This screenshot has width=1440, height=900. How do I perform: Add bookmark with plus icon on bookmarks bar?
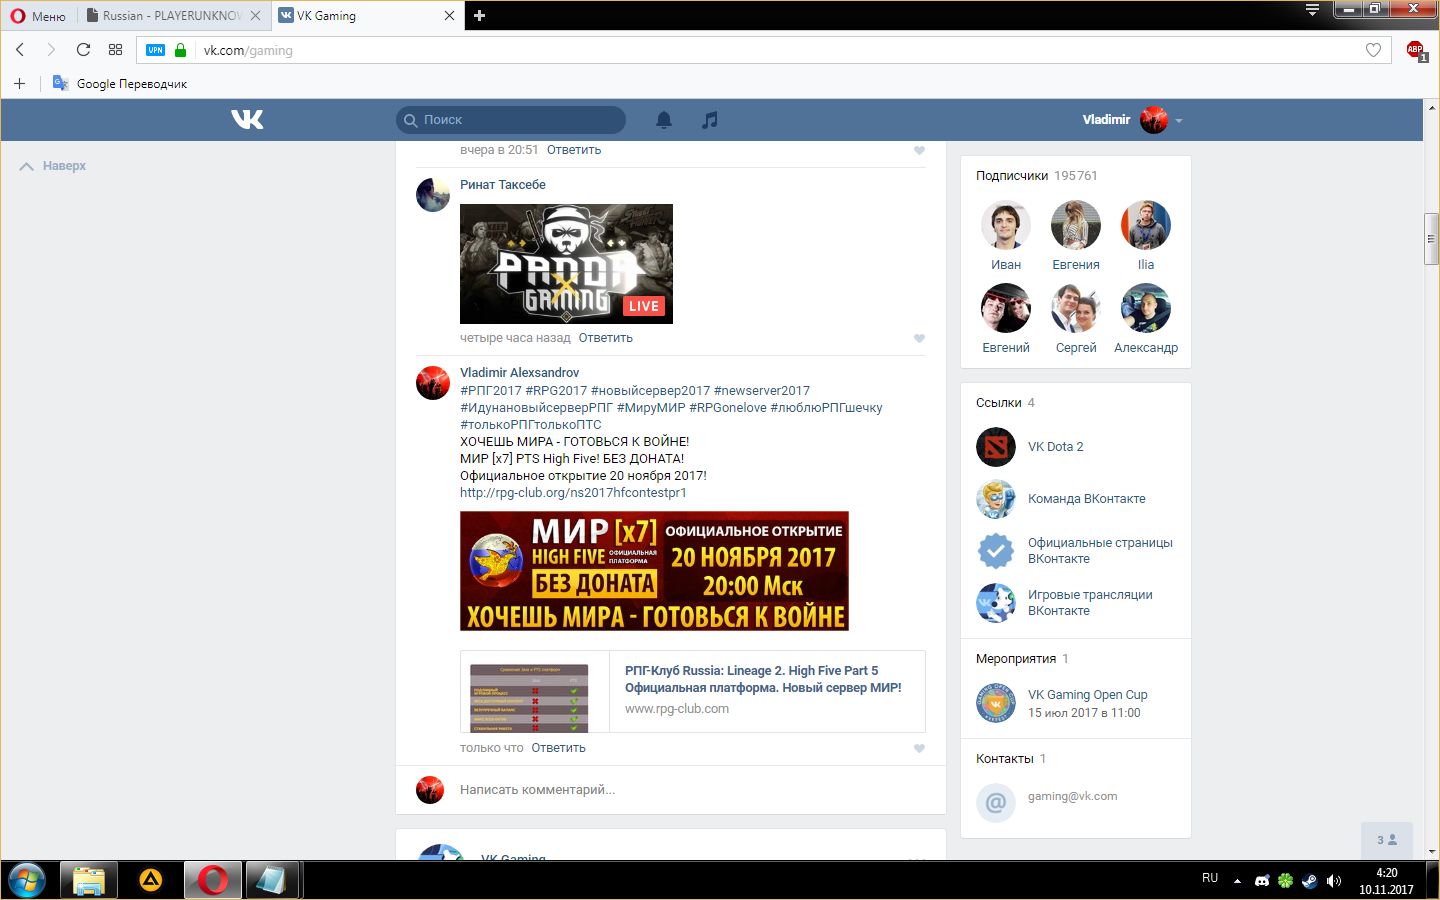tap(19, 84)
